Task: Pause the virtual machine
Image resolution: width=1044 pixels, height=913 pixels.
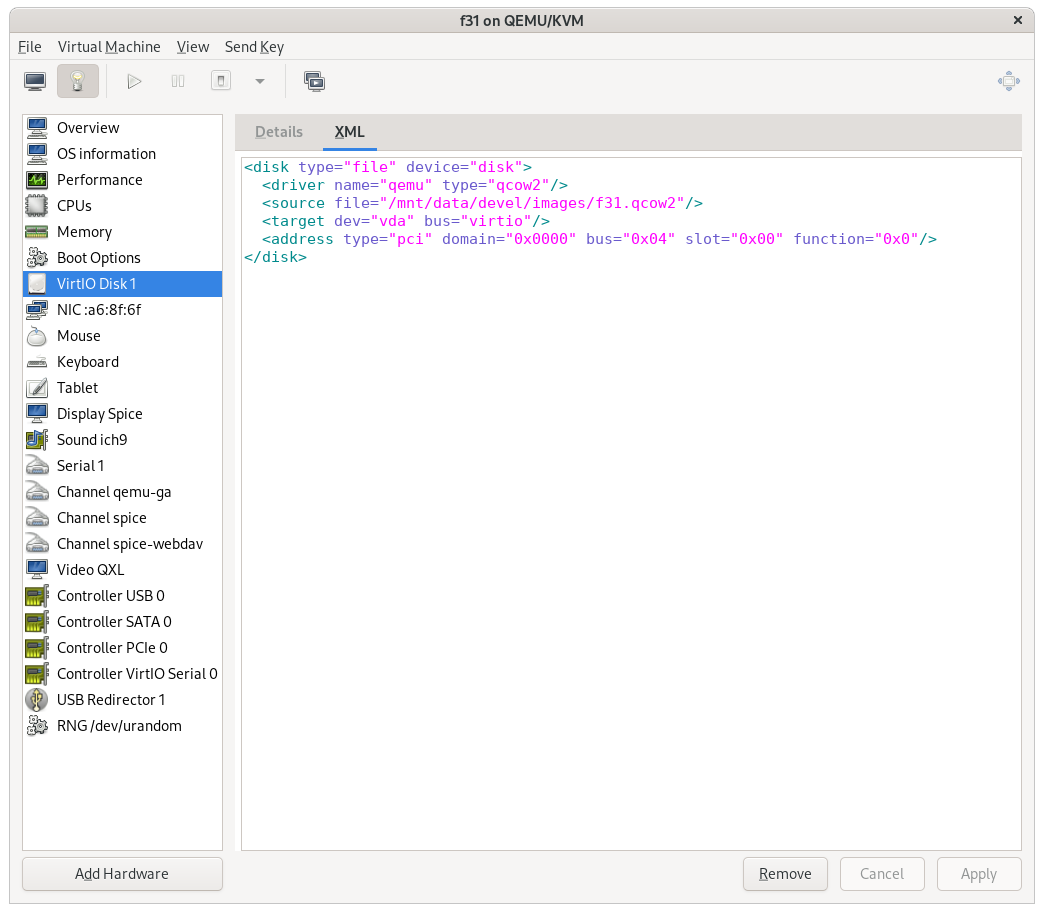Action: [178, 81]
